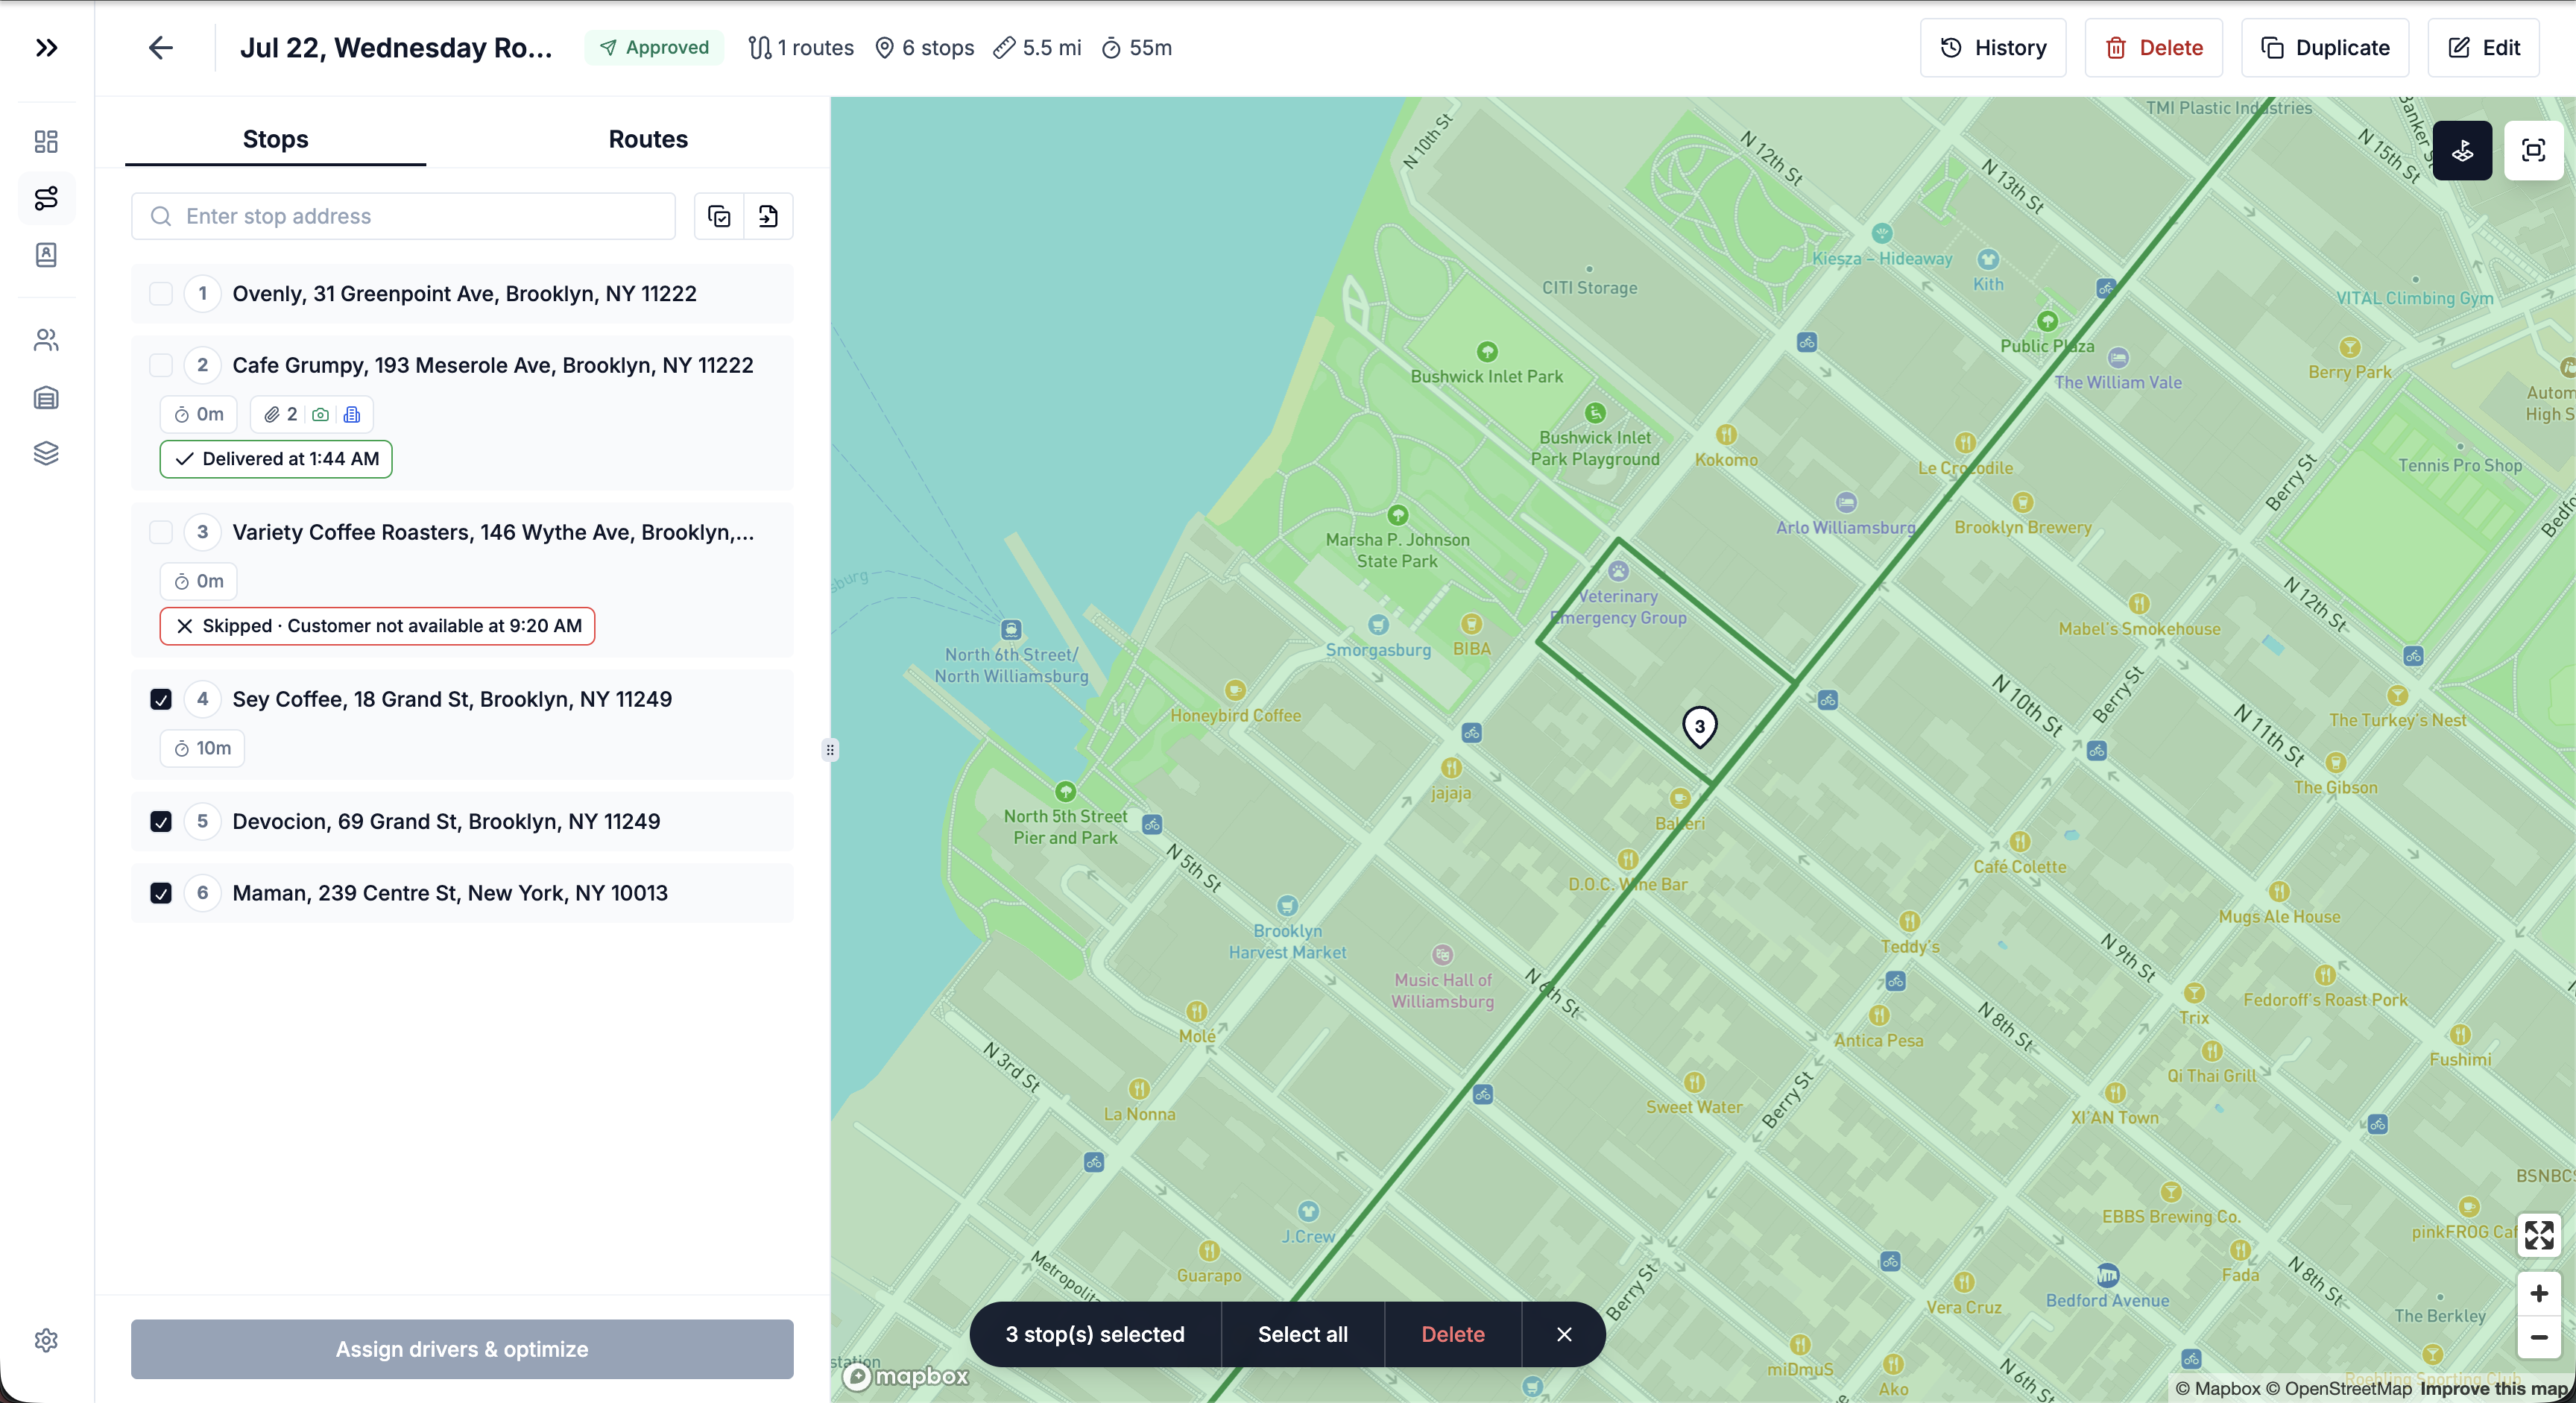Click the panel resize handle grip

[x=830, y=750]
